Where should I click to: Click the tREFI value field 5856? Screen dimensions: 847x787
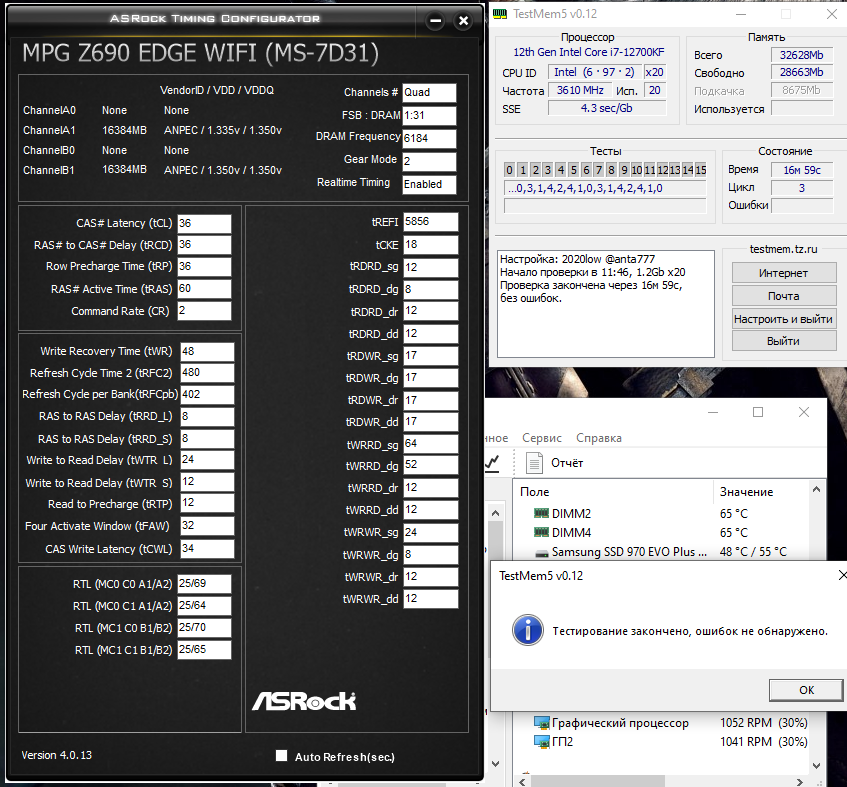pyautogui.click(x=431, y=222)
